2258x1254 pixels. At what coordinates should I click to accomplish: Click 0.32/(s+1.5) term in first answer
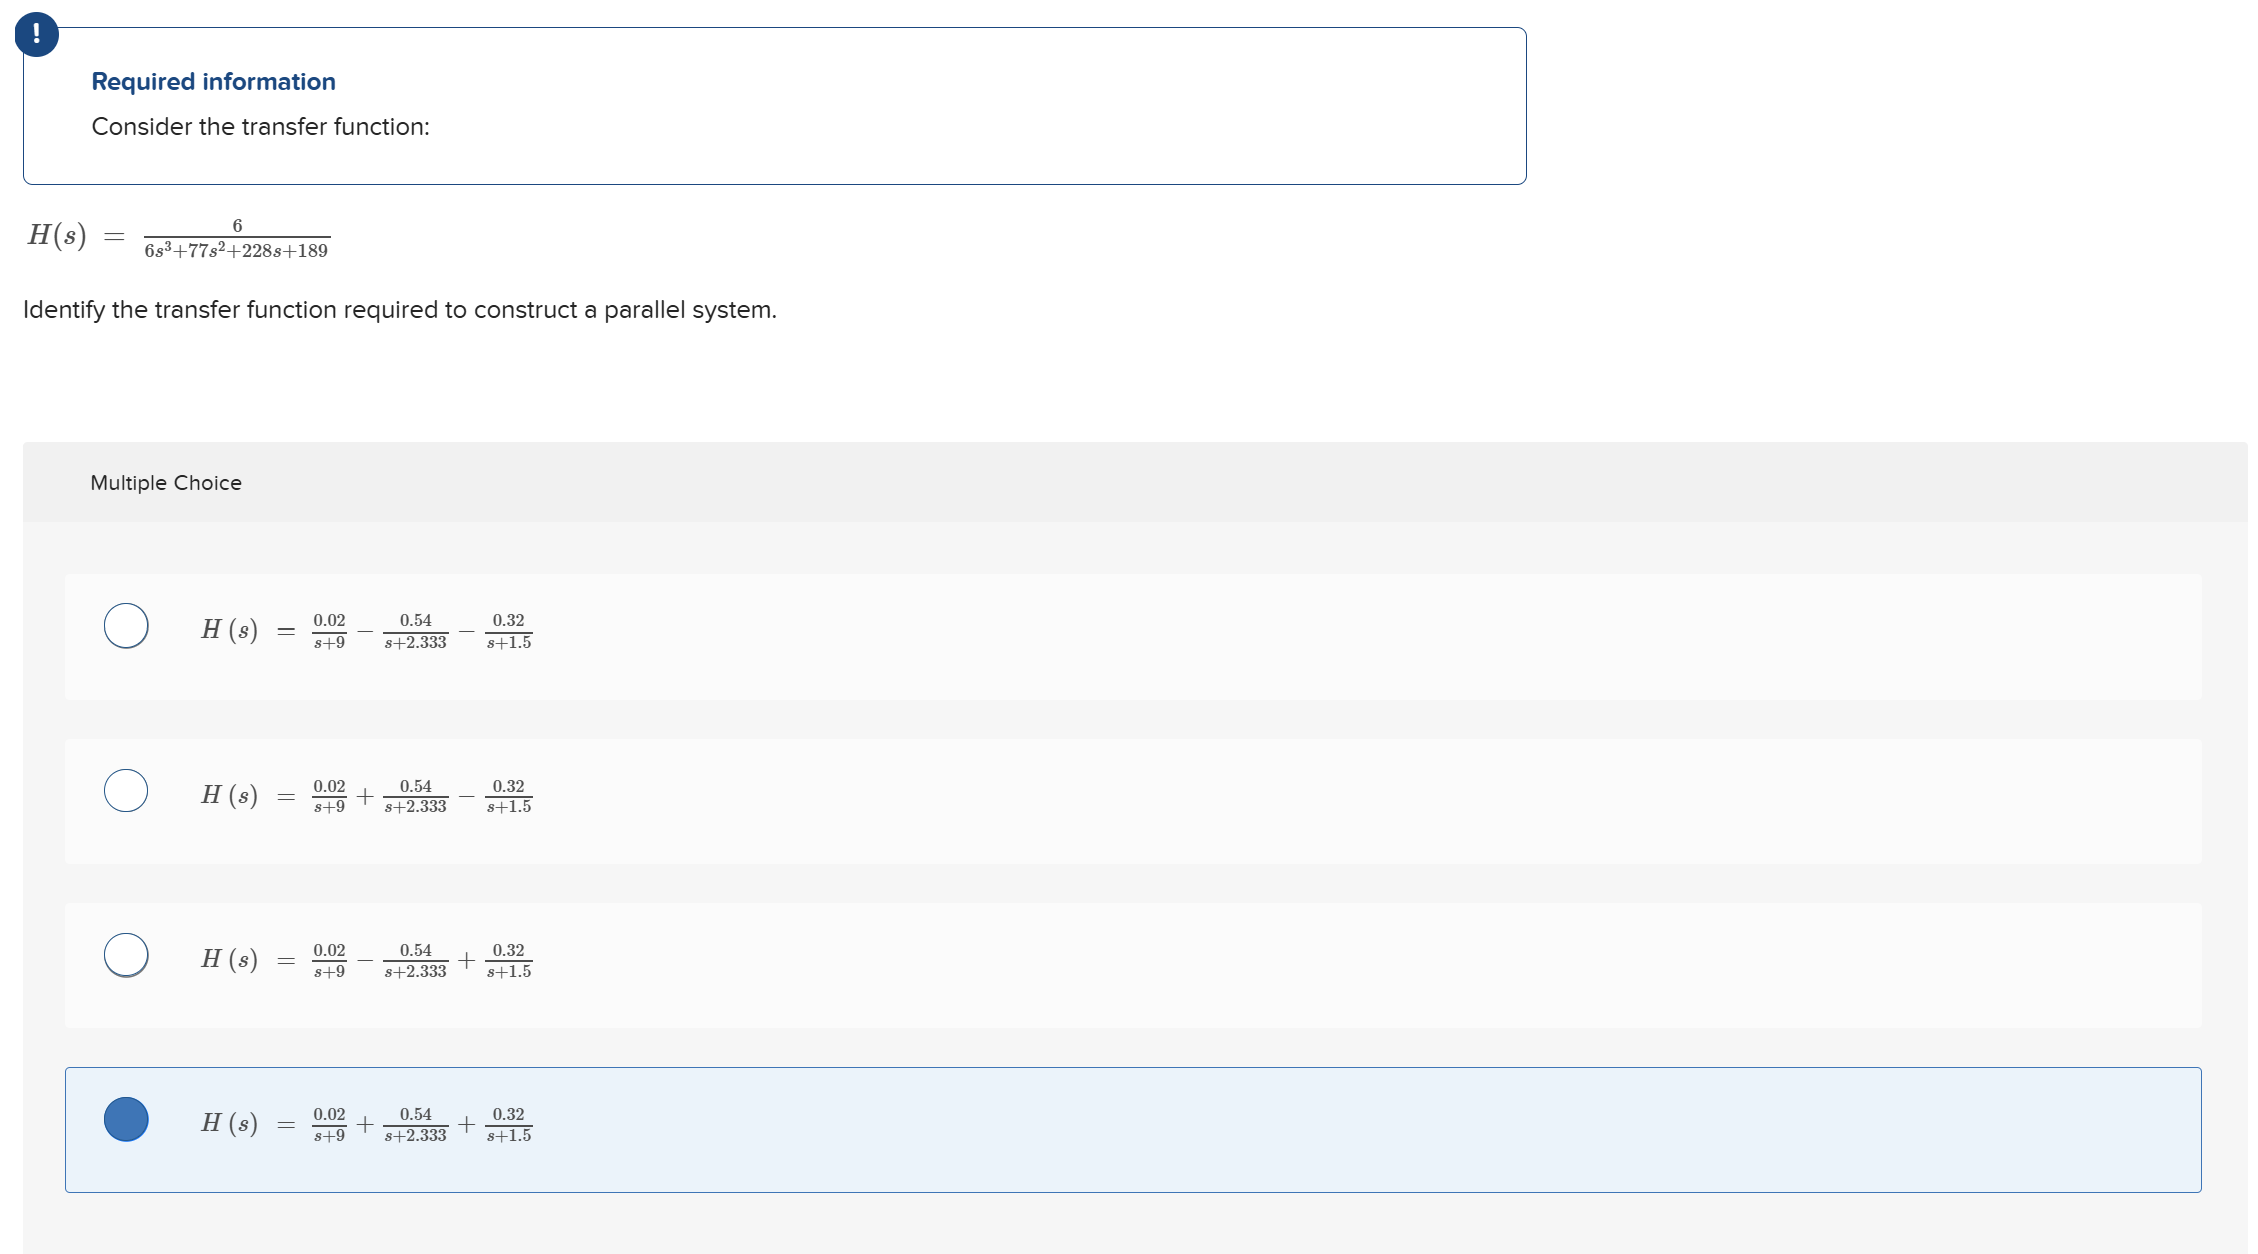tap(508, 631)
